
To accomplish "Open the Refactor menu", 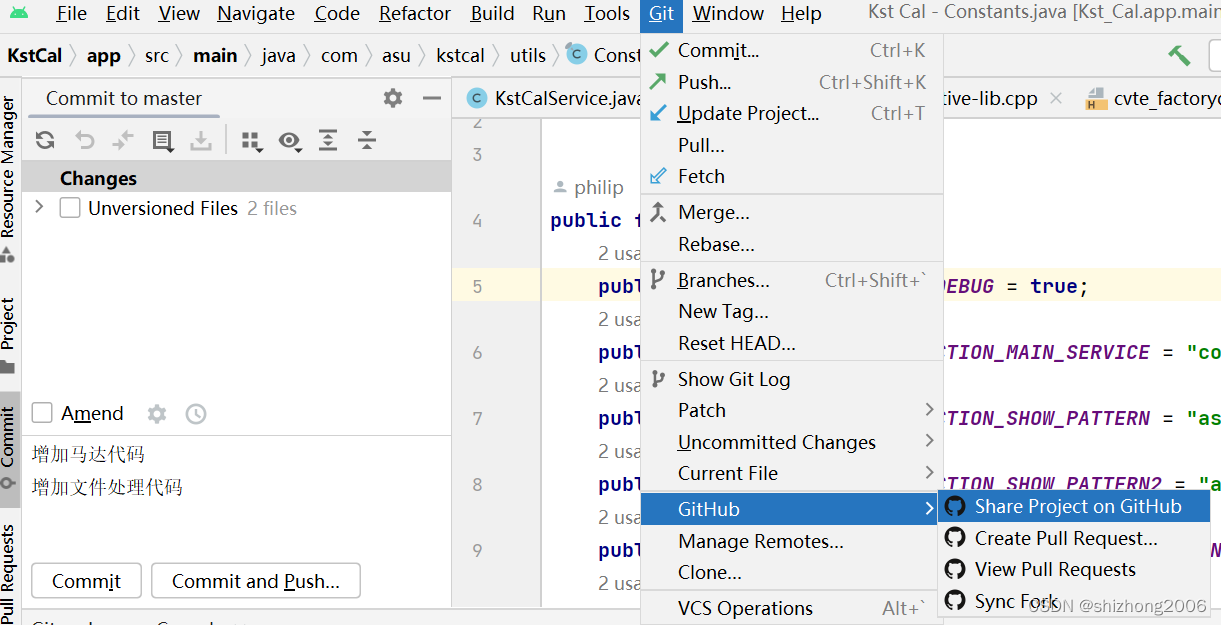I will click(x=415, y=14).
